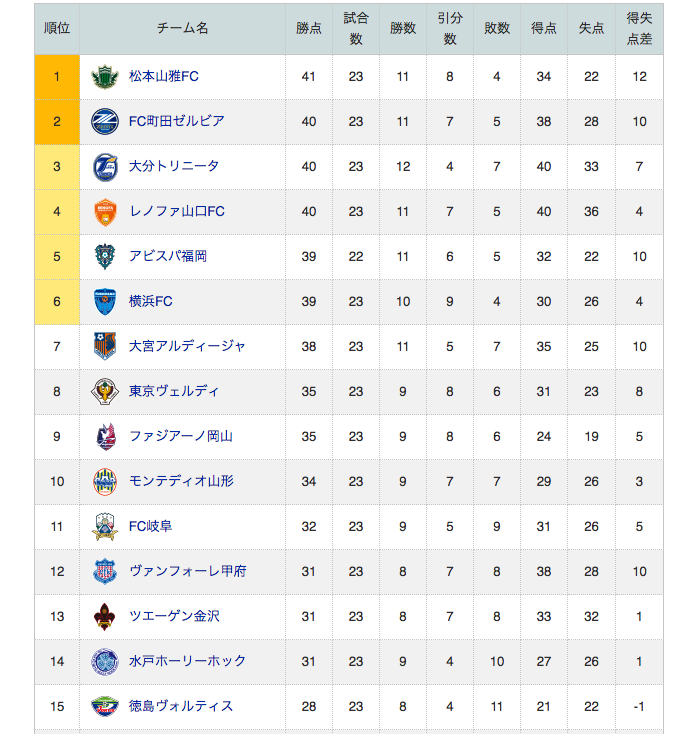Open the FC町田ゼルビア team link
The width and height of the screenshot is (682, 734).
click(x=176, y=121)
